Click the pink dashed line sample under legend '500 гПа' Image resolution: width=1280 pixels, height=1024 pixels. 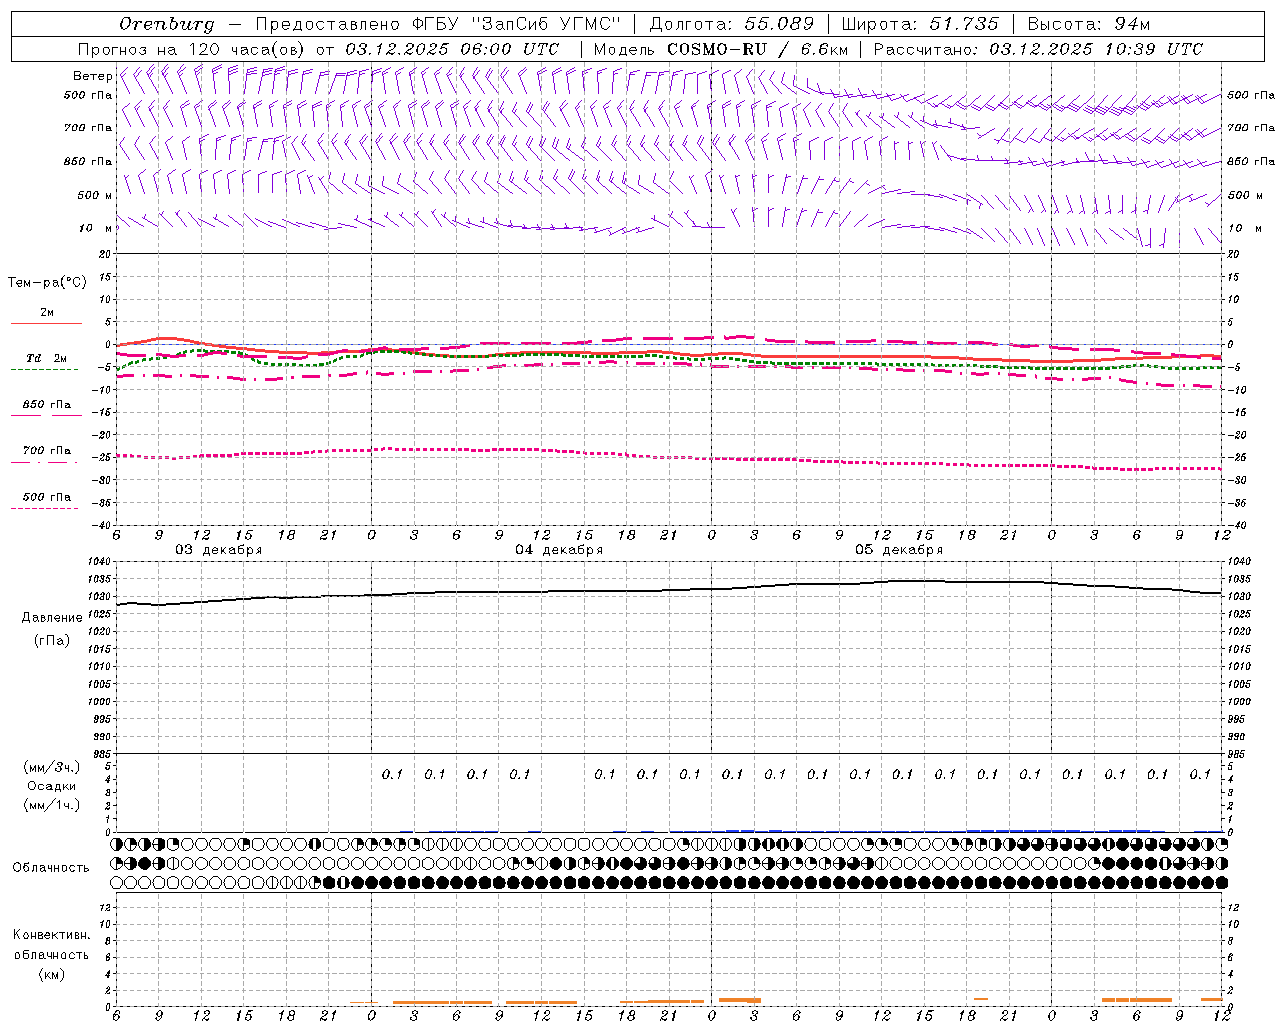pyautogui.click(x=44, y=508)
